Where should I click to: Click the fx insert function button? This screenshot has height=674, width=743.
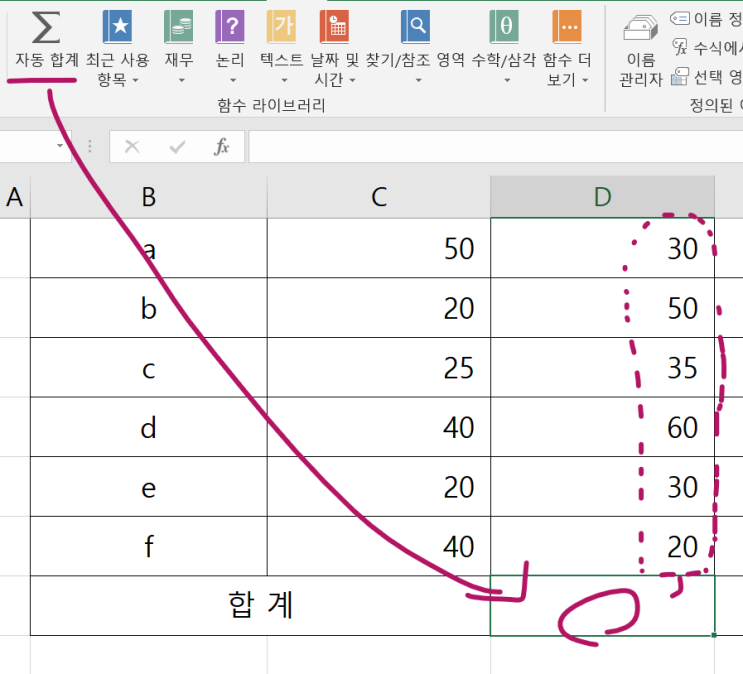(x=221, y=146)
